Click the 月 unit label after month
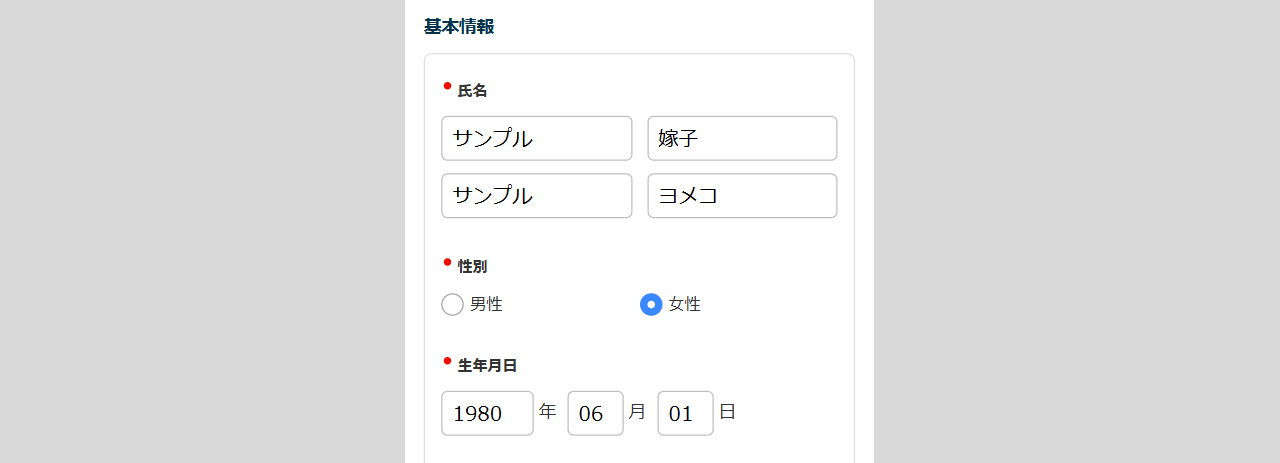The image size is (1280, 463). click(637, 411)
